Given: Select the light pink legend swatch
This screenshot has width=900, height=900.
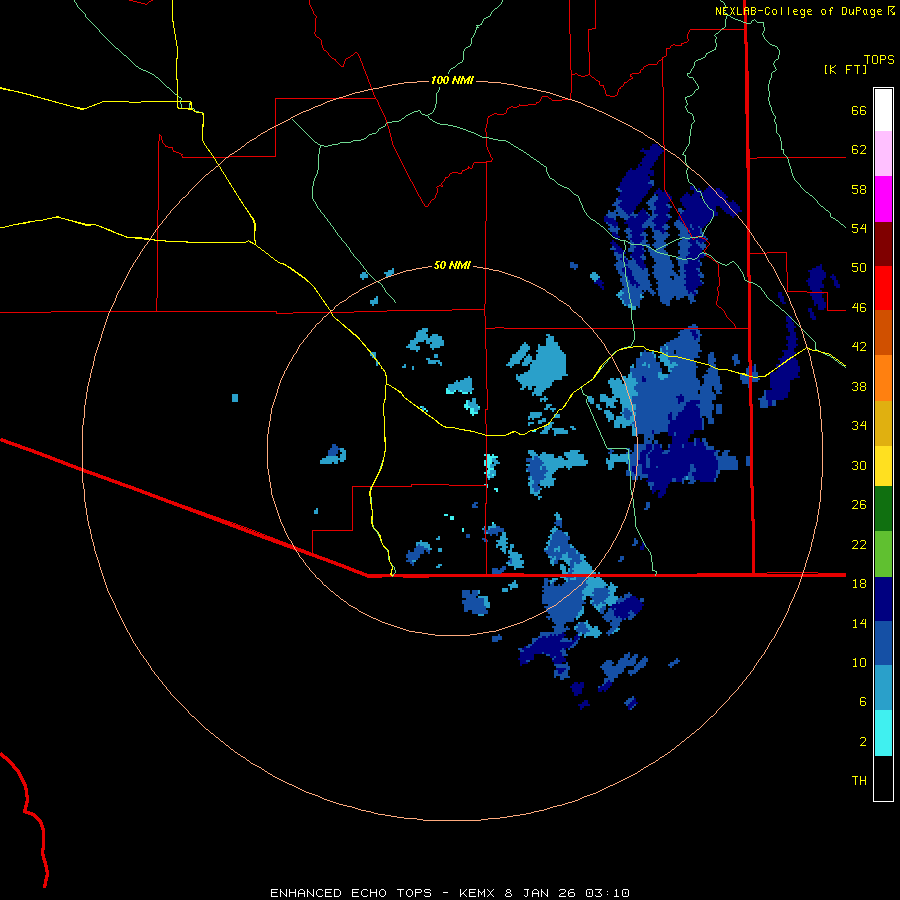Looking at the screenshot, I should pos(883,154).
